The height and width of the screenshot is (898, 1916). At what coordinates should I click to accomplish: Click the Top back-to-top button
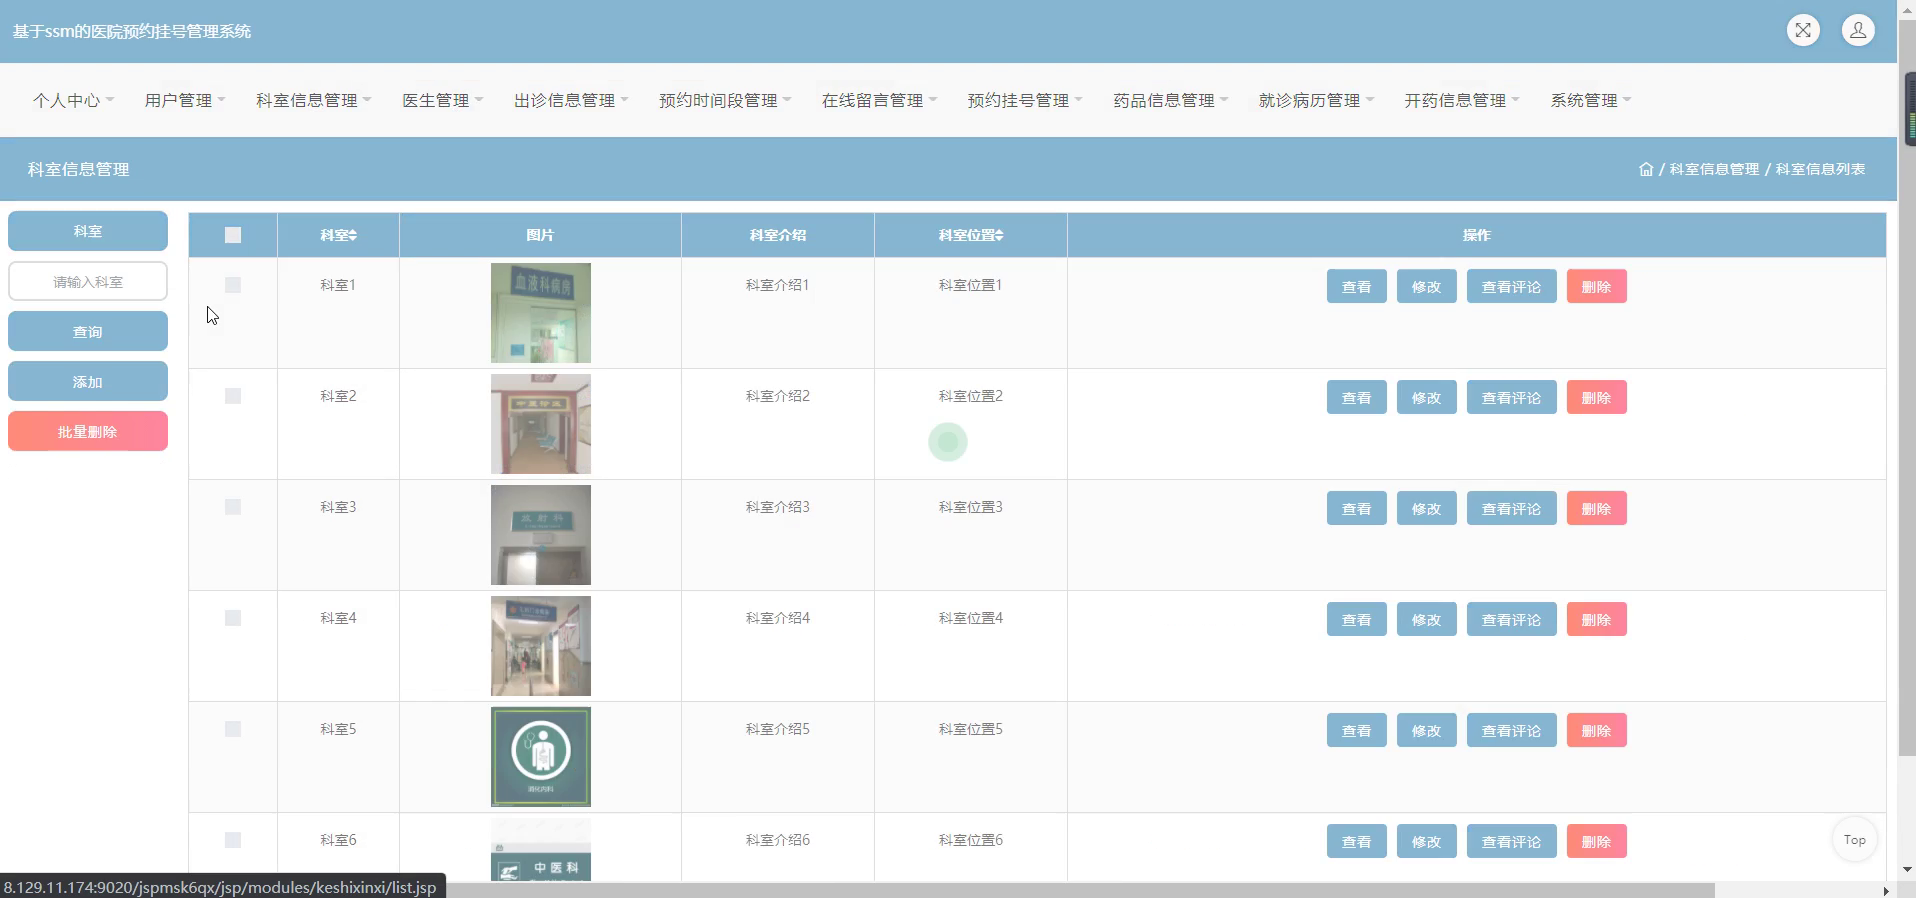coord(1855,840)
